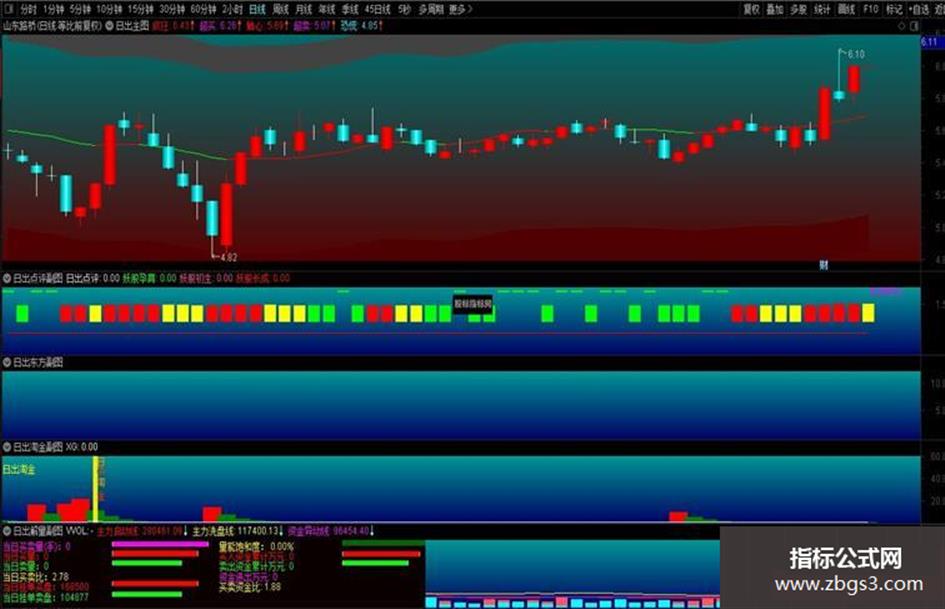Click the 股票指标网 tooltip label
945x609 pixels.
[x=472, y=304]
